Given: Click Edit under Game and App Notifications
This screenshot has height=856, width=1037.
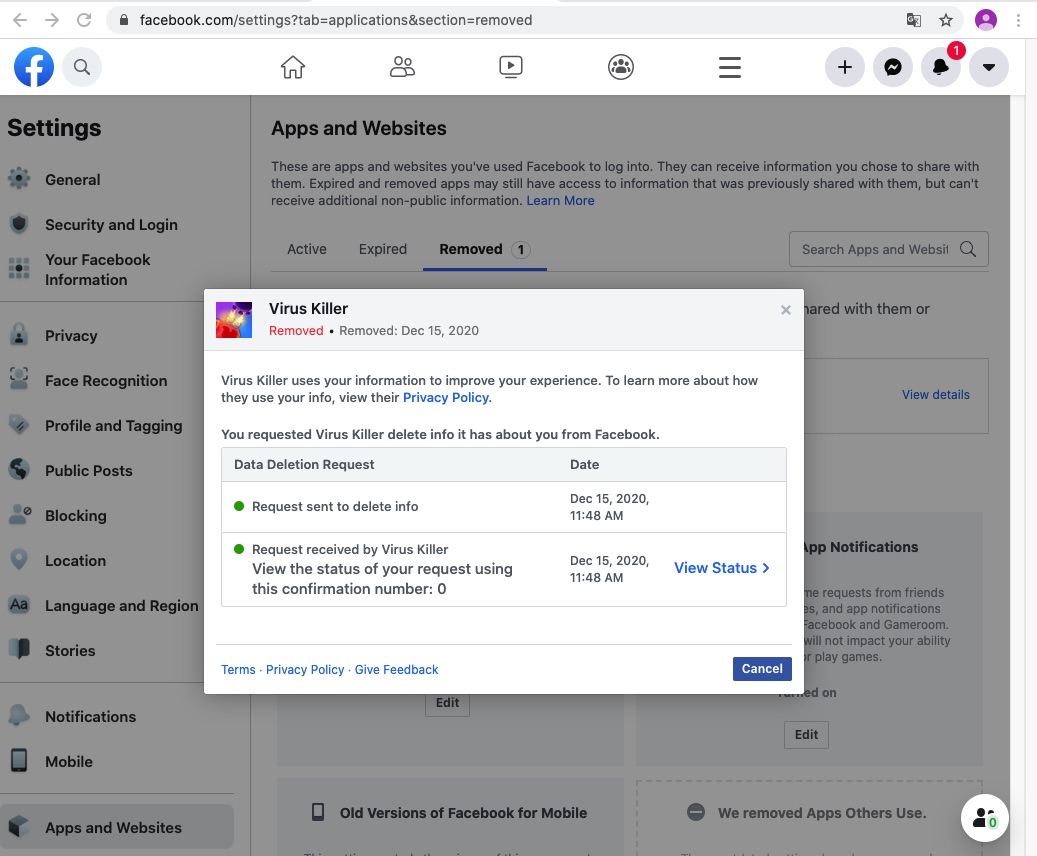Looking at the screenshot, I should tap(806, 735).
